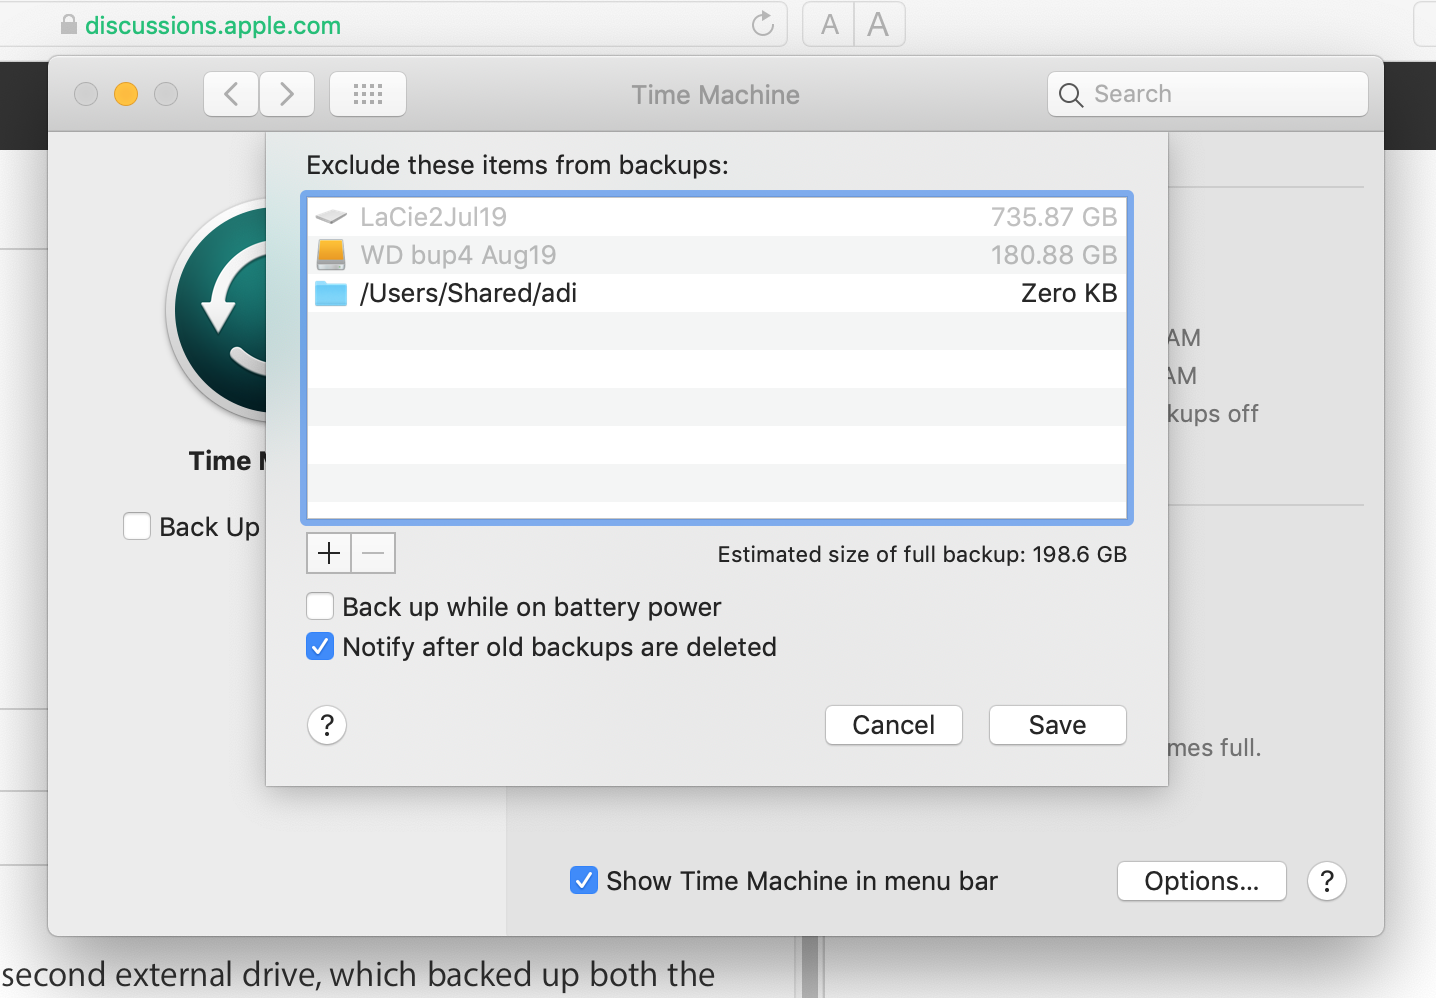Viewport: 1436px width, 998px height.
Task: Click the Save button
Action: click(x=1058, y=725)
